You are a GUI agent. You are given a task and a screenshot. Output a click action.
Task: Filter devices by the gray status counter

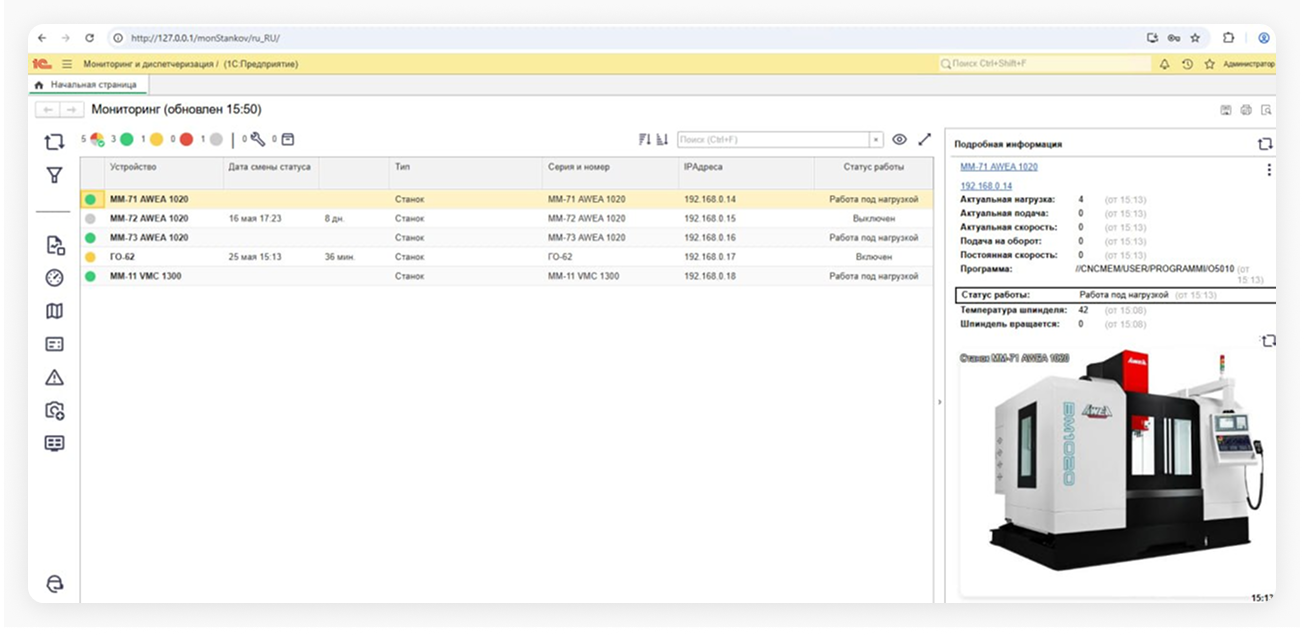(x=216, y=140)
